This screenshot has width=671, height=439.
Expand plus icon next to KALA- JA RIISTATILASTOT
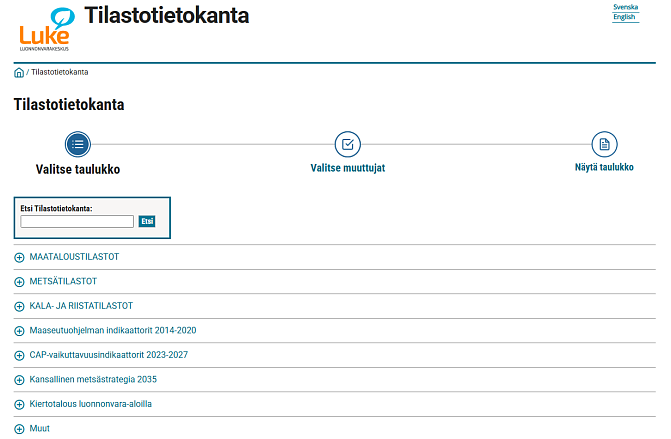point(19,306)
